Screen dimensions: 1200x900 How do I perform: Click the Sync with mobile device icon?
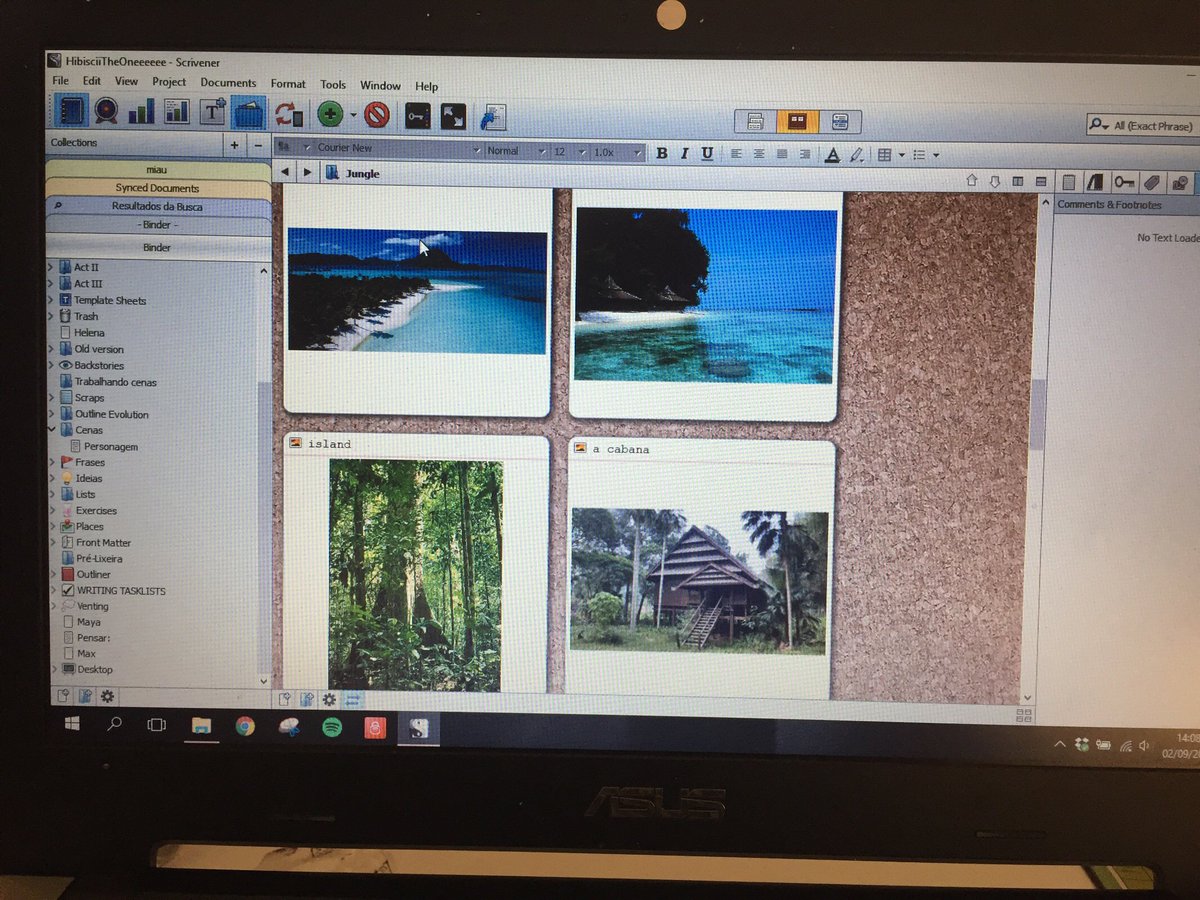[x=288, y=114]
